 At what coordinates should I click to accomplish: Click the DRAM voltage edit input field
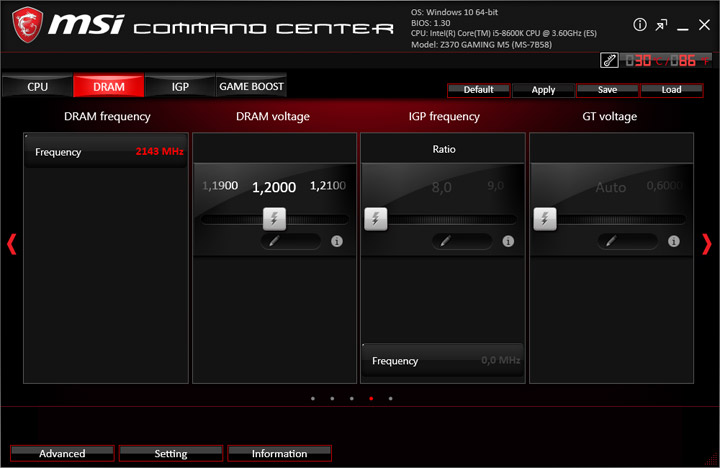[291, 241]
